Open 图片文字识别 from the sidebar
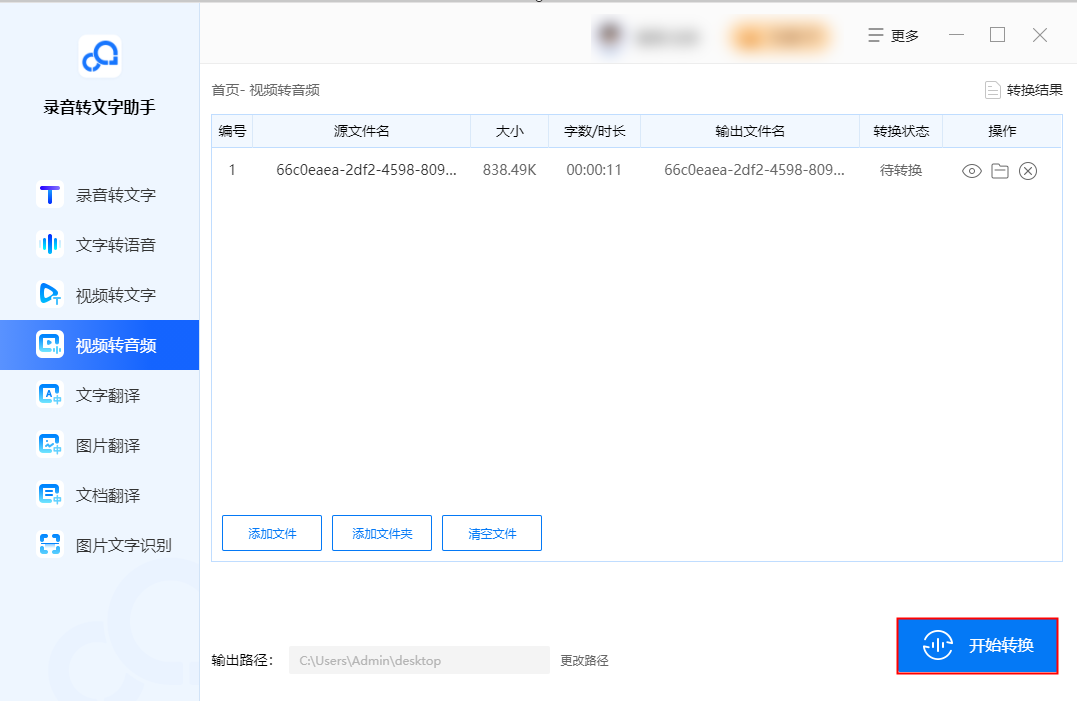 (100, 544)
